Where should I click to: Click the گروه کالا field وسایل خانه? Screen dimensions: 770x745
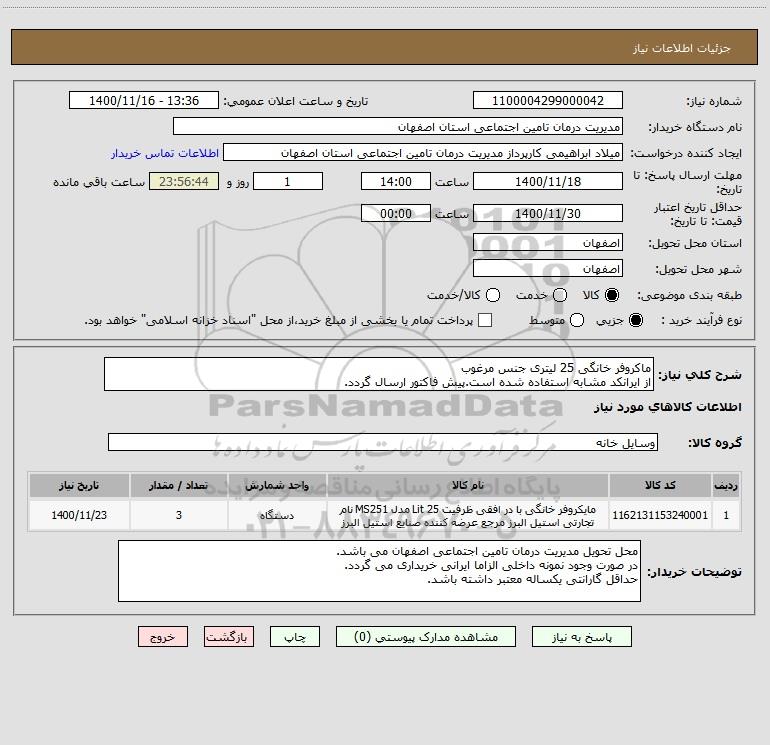383,442
